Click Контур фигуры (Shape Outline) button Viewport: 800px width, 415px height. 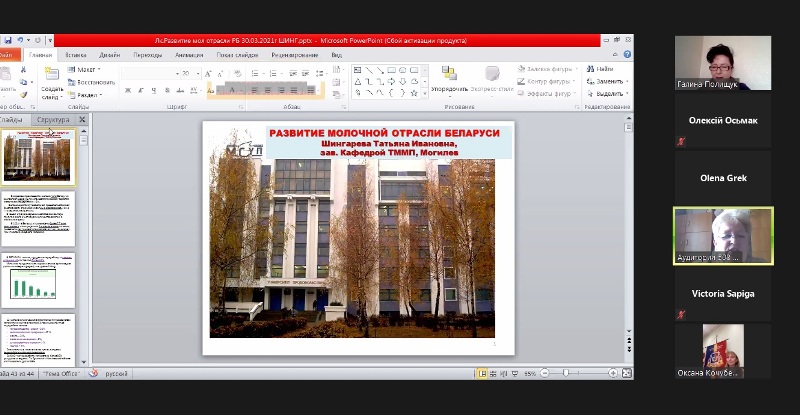pyautogui.click(x=545, y=81)
